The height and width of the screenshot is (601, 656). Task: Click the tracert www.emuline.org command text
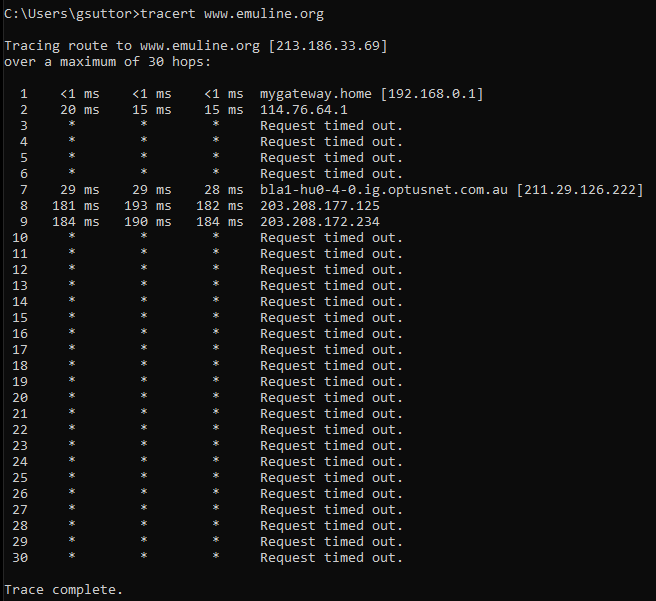pos(232,14)
